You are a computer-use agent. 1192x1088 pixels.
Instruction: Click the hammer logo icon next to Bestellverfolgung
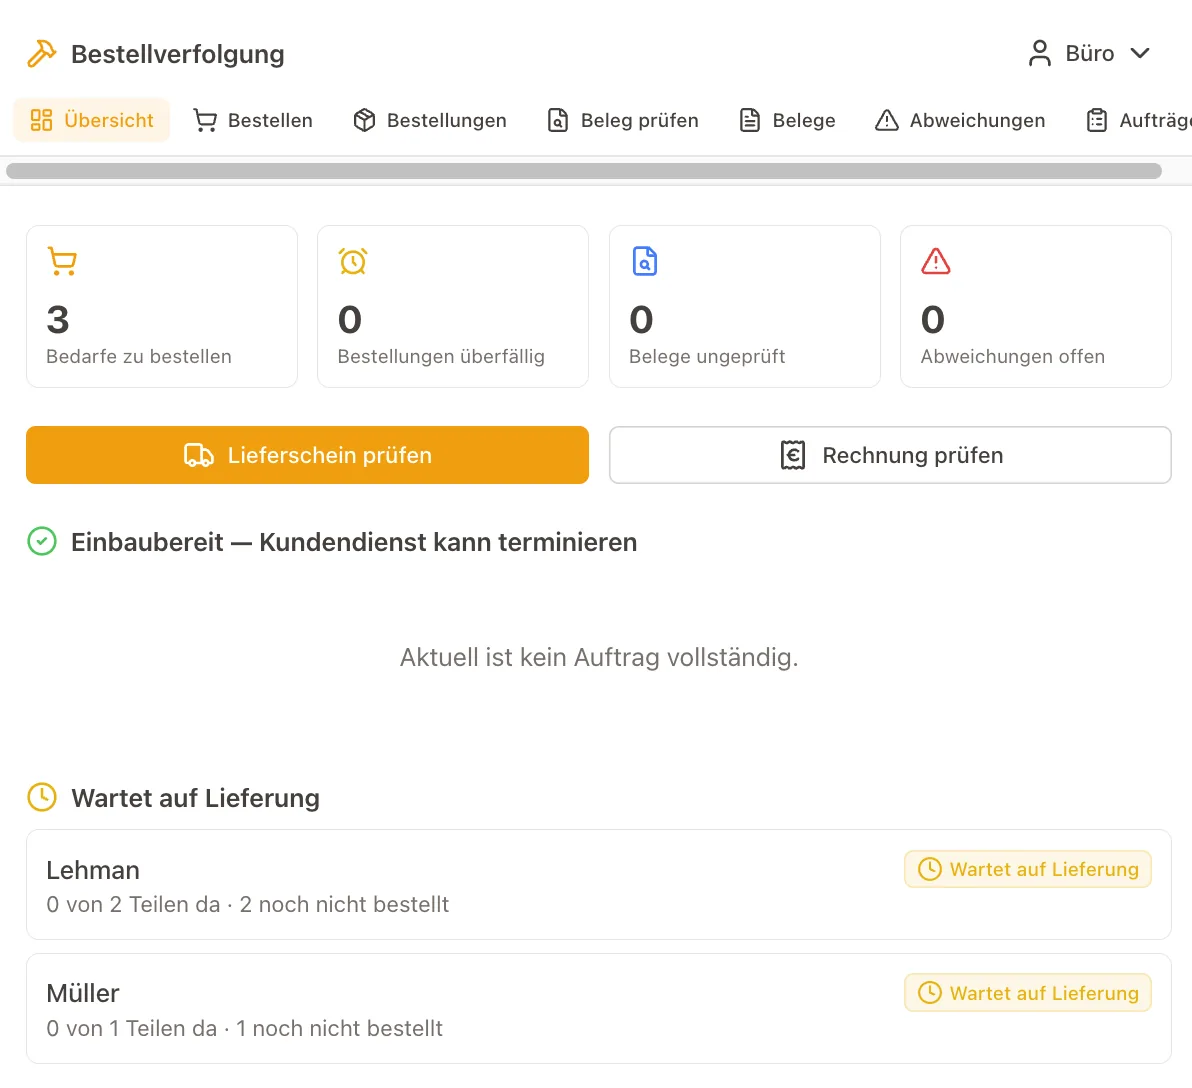[x=42, y=54]
